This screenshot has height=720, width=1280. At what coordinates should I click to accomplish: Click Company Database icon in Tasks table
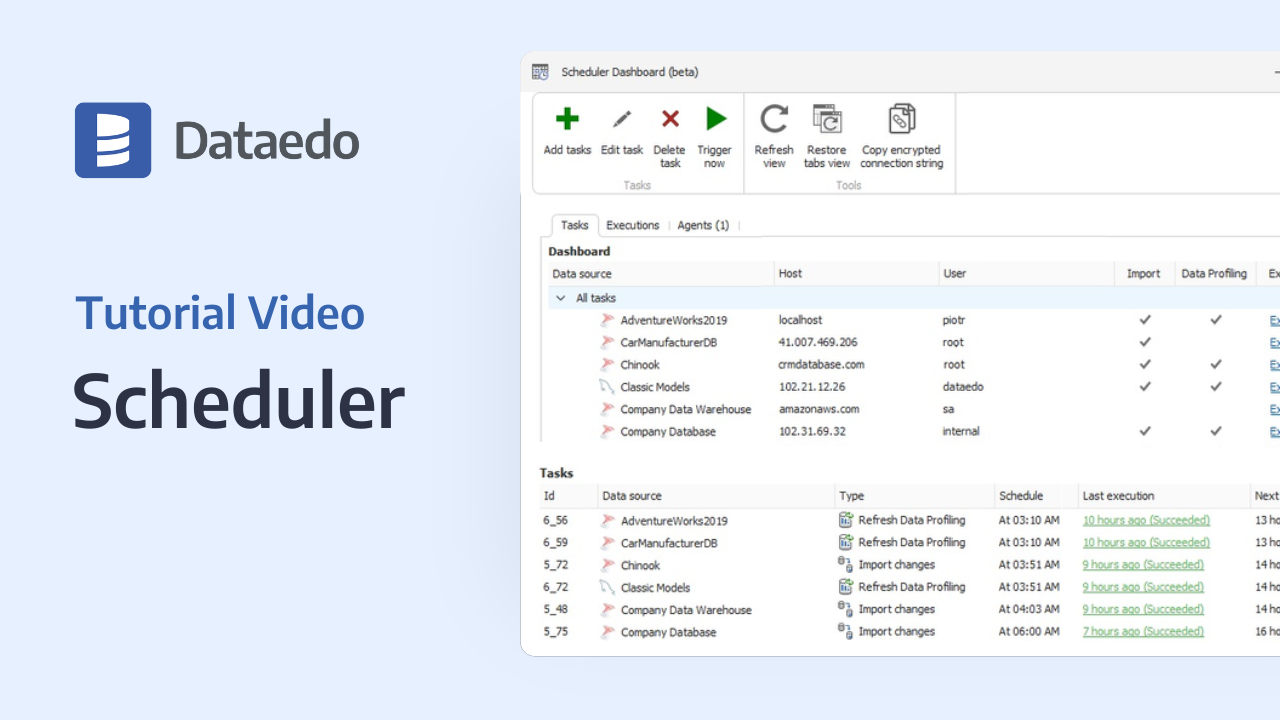pyautogui.click(x=607, y=632)
